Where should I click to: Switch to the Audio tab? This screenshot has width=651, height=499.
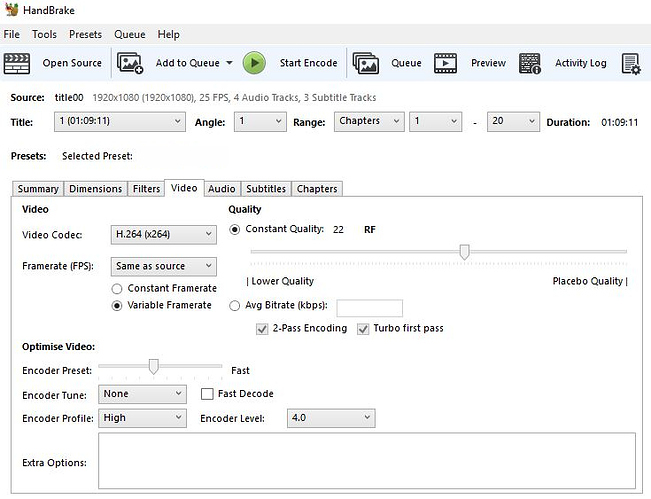222,189
